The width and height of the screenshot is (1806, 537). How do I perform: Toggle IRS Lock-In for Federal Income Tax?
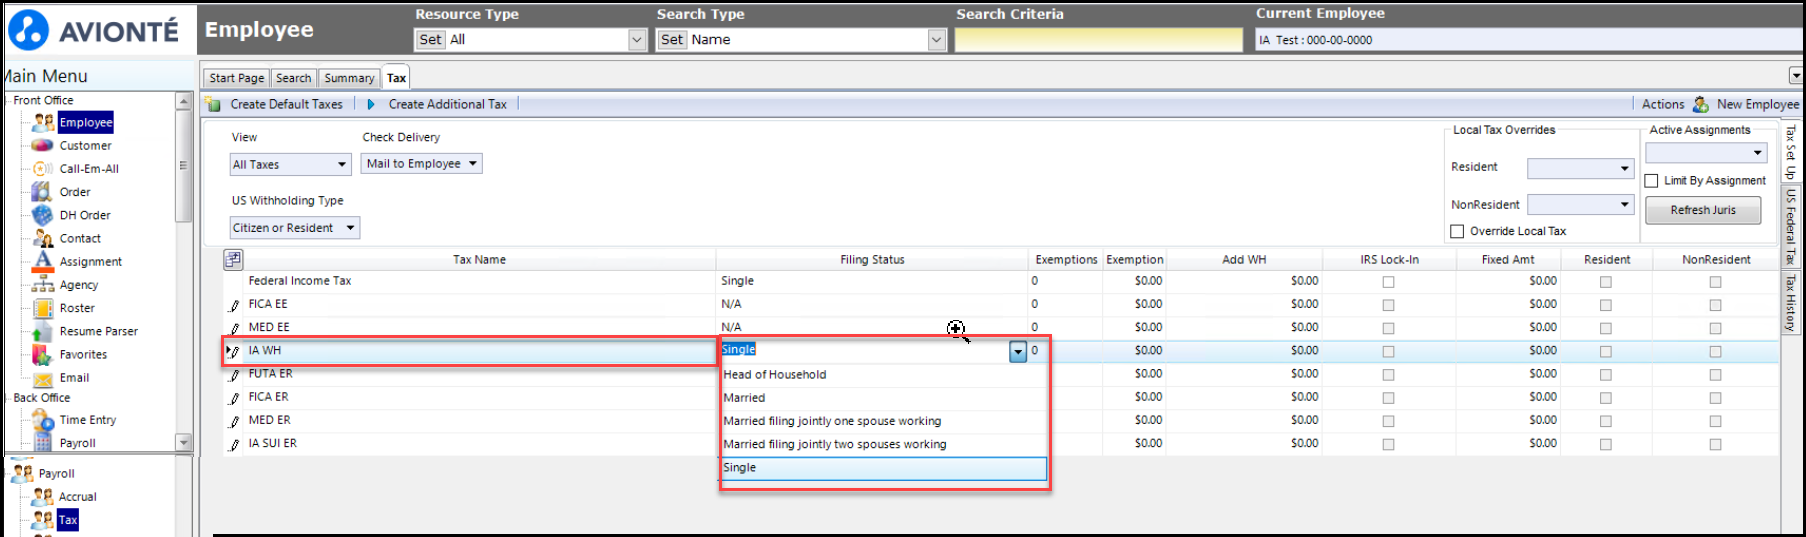[x=1388, y=282]
